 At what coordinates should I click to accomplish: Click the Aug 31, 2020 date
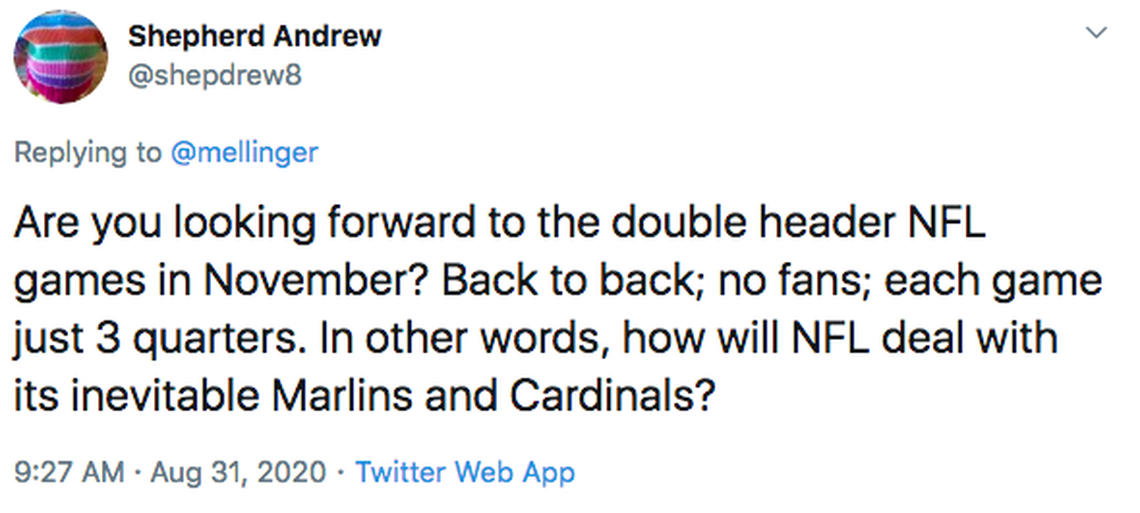pyautogui.click(x=238, y=471)
